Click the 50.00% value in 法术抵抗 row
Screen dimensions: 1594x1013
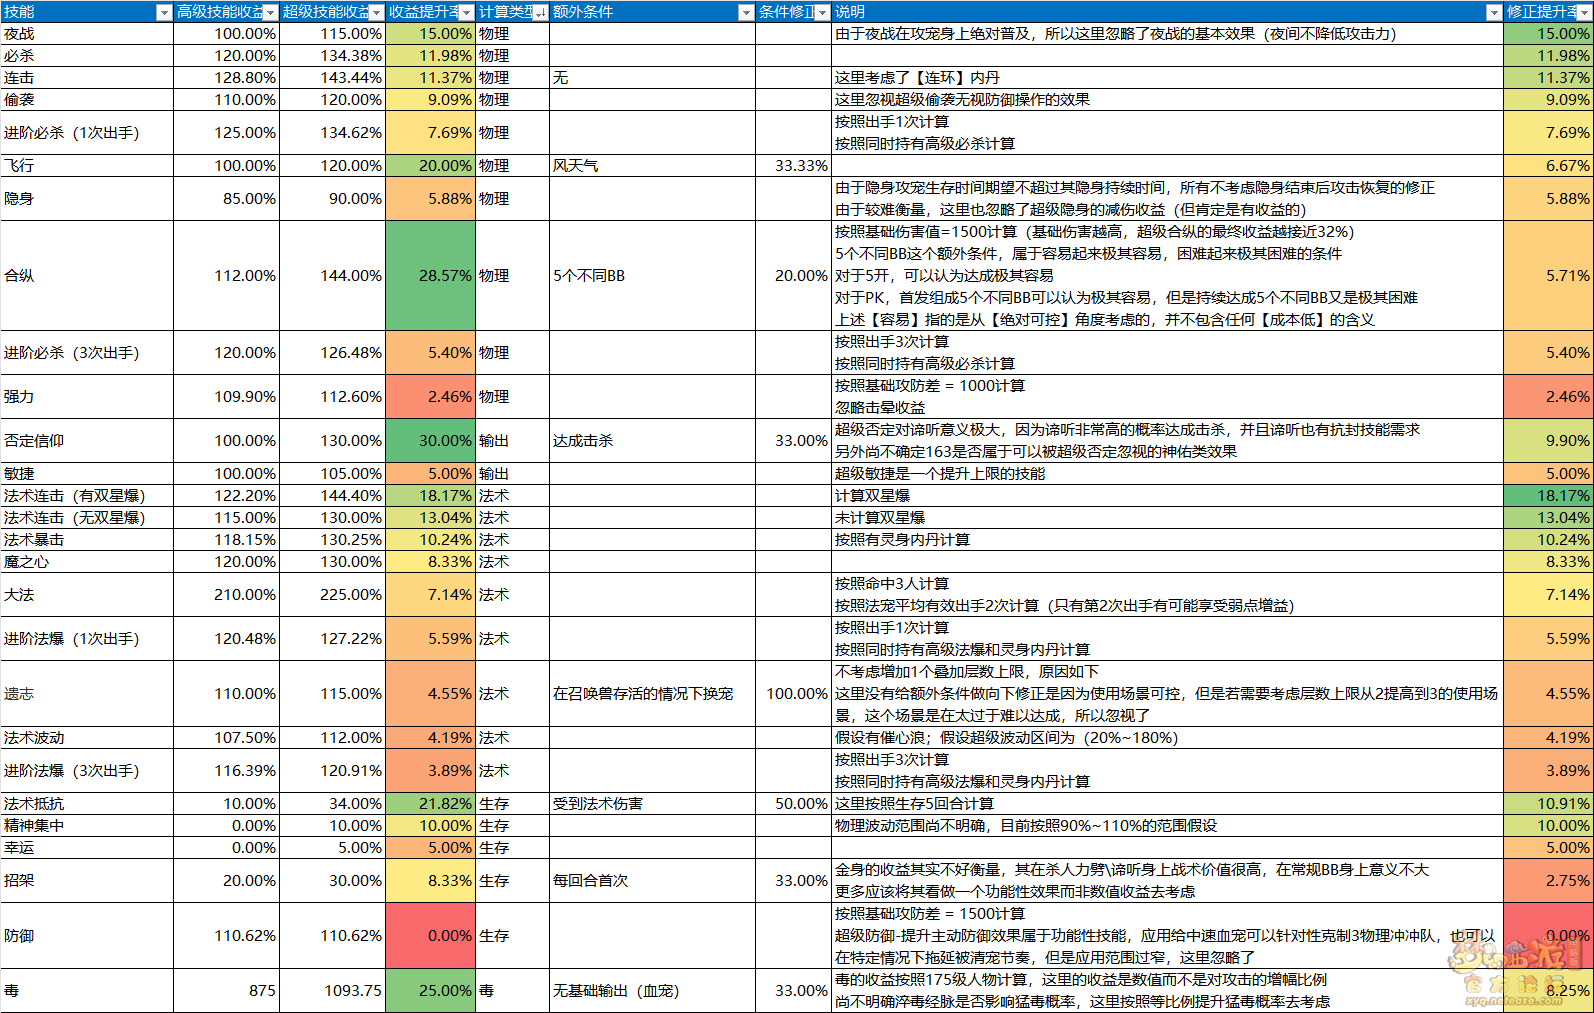pyautogui.click(x=793, y=804)
